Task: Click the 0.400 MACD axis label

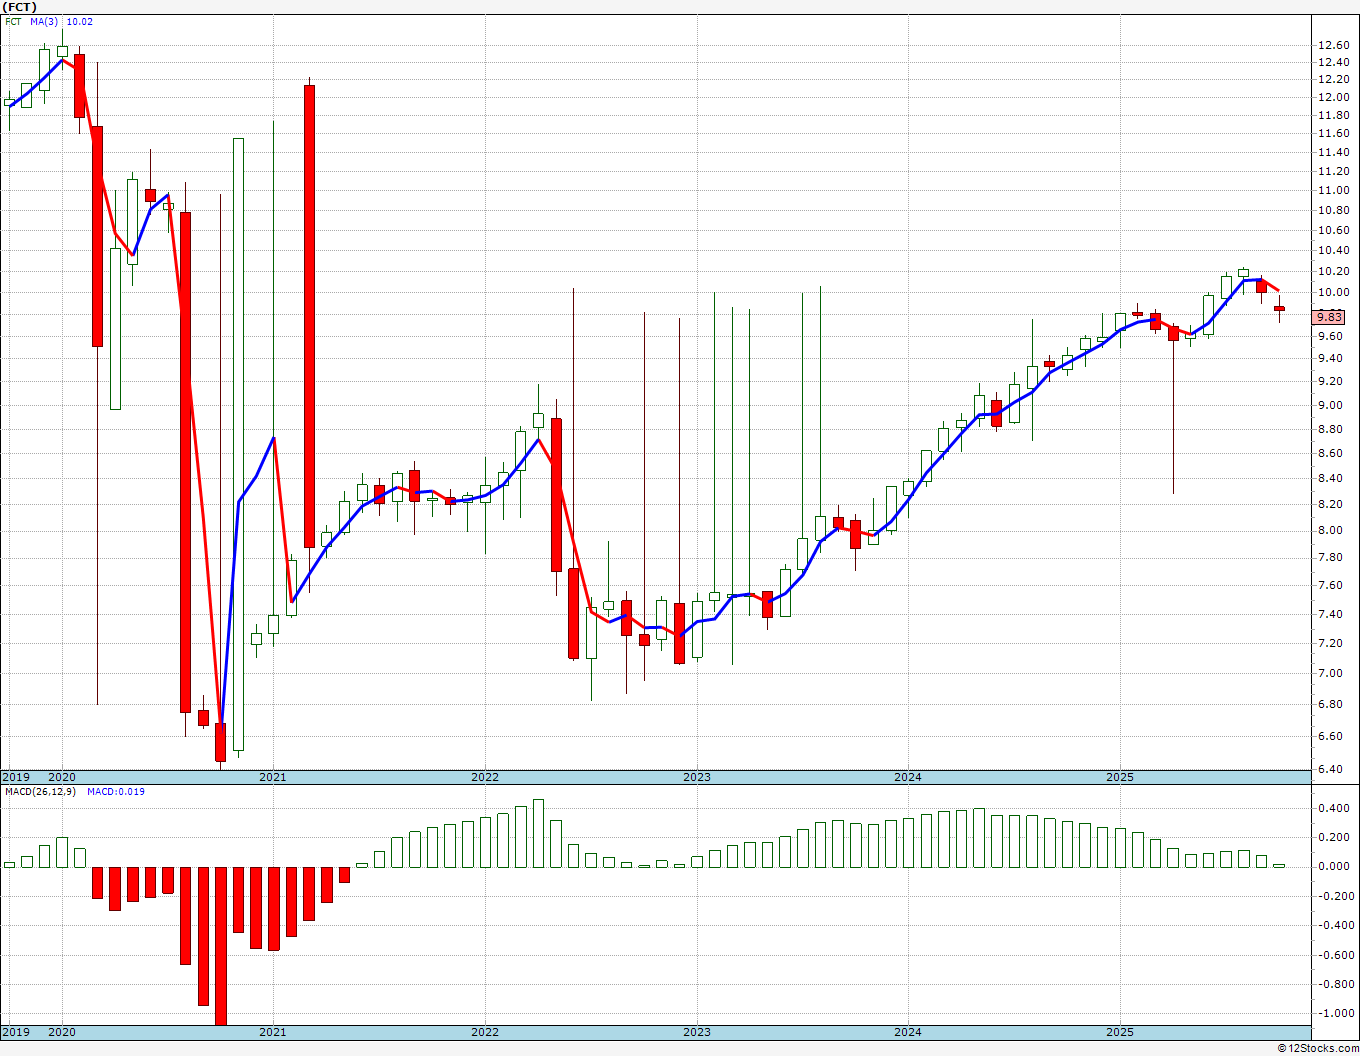Action: pyautogui.click(x=1336, y=808)
